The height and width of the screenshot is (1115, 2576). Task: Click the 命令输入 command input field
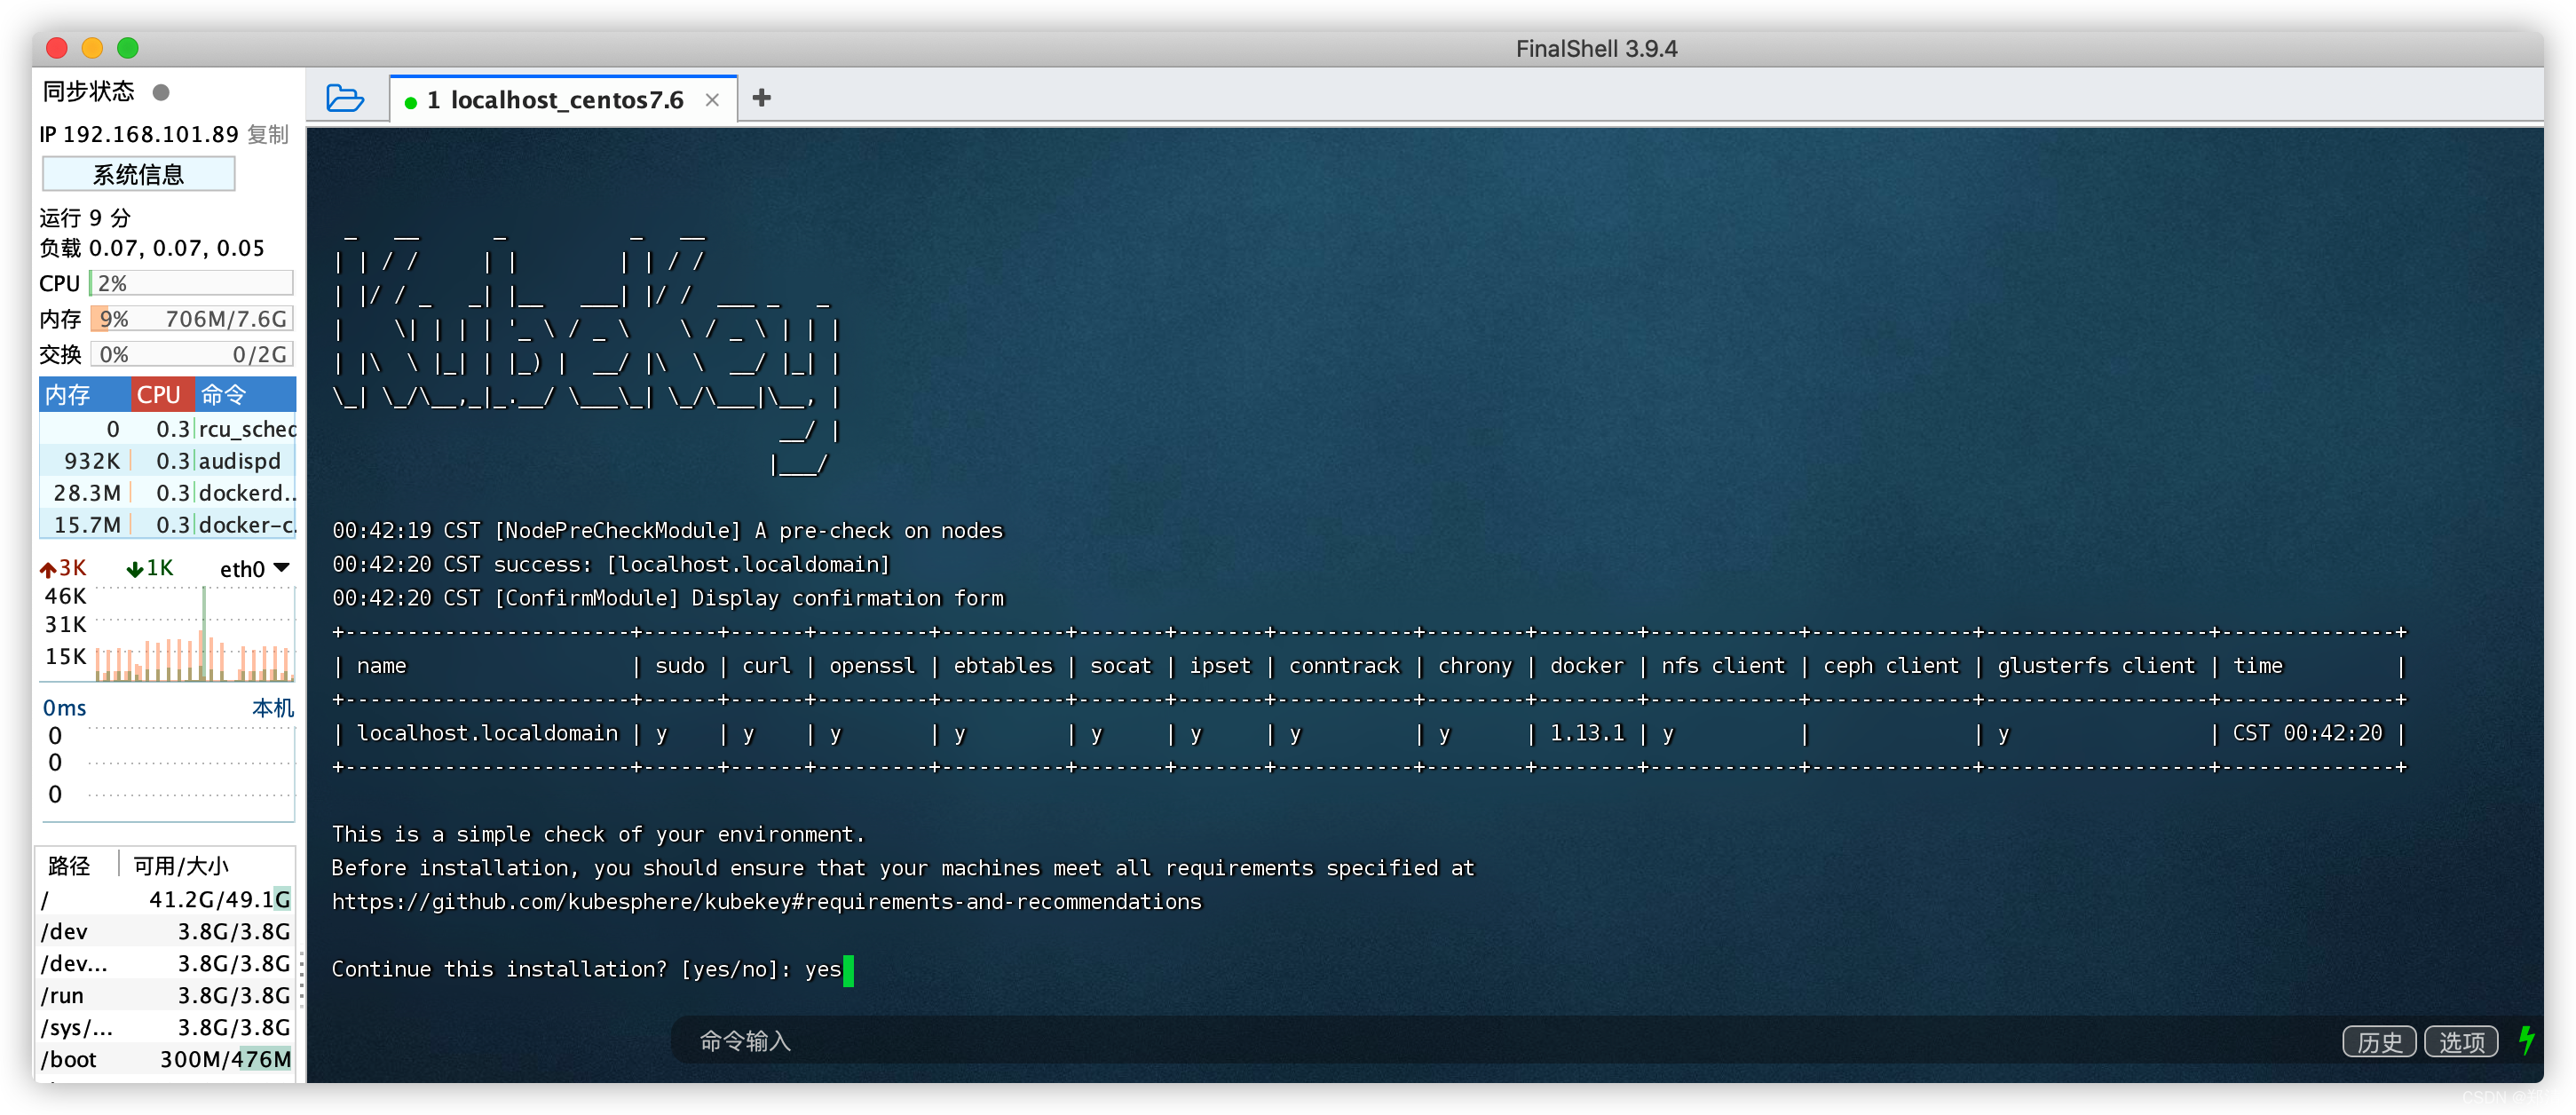coord(1400,1041)
